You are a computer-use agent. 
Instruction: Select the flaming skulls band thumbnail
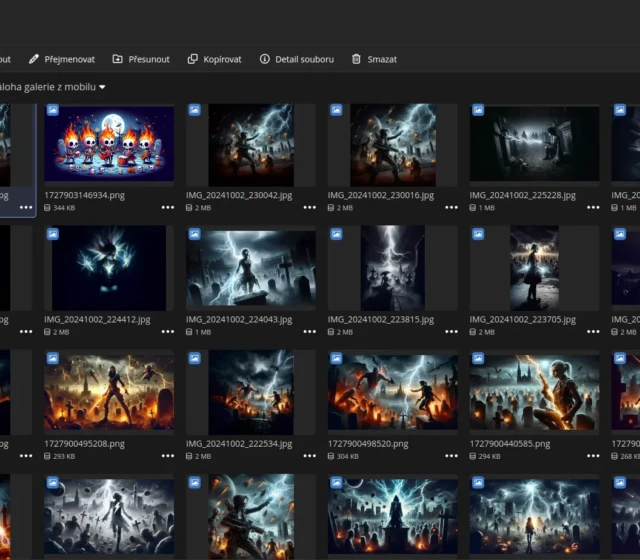109,145
